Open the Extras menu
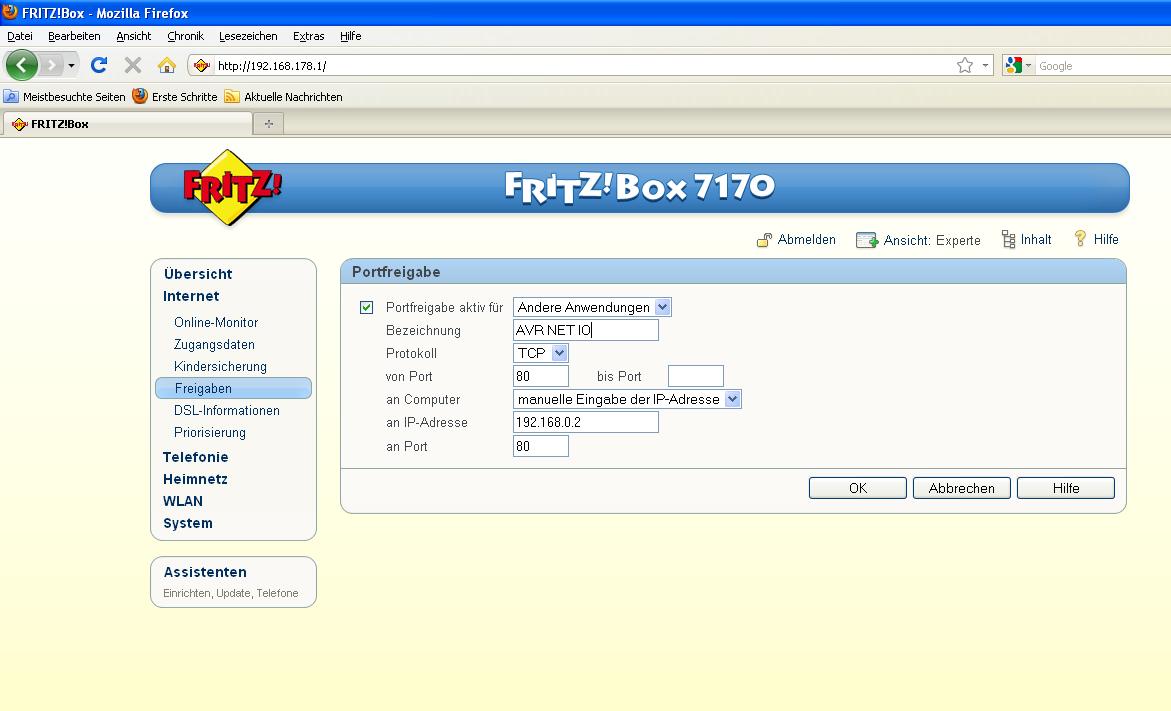 (308, 36)
